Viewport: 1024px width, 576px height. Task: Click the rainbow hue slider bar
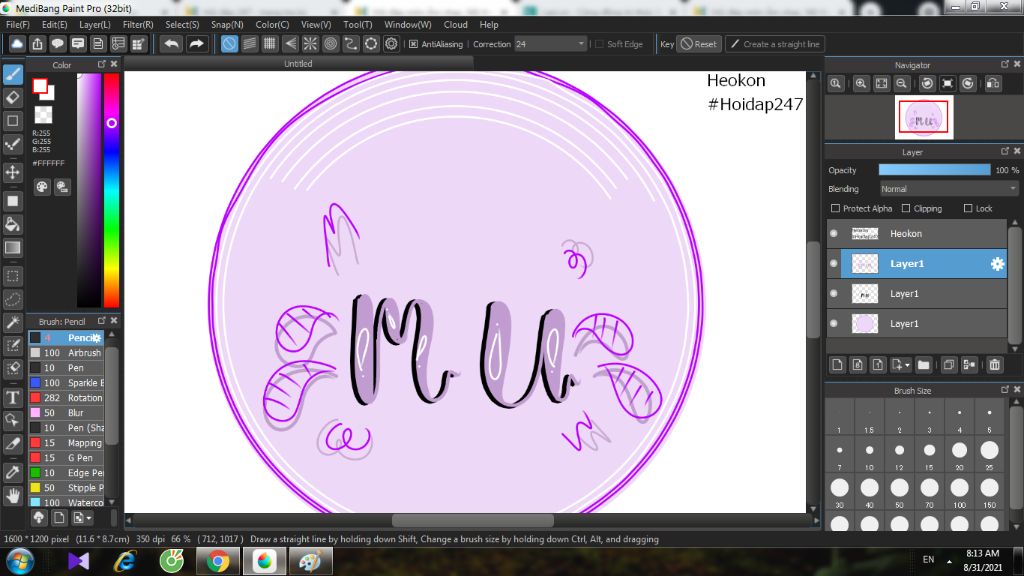112,189
